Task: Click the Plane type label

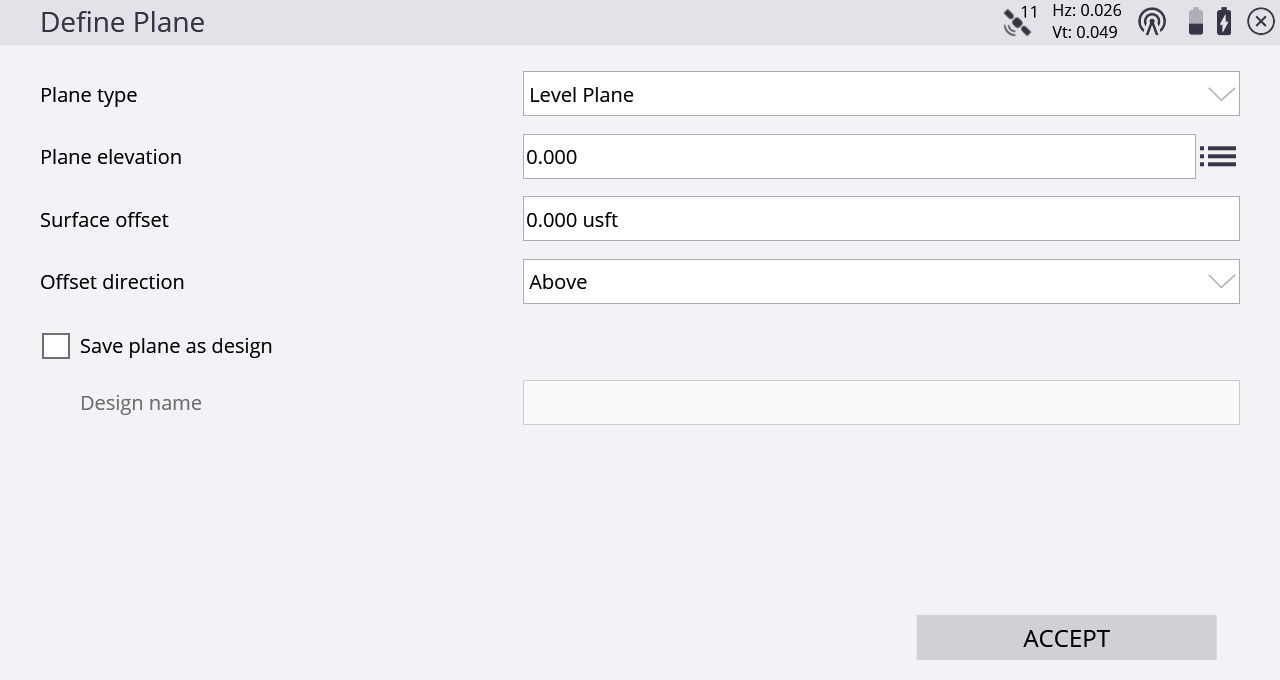Action: [89, 95]
